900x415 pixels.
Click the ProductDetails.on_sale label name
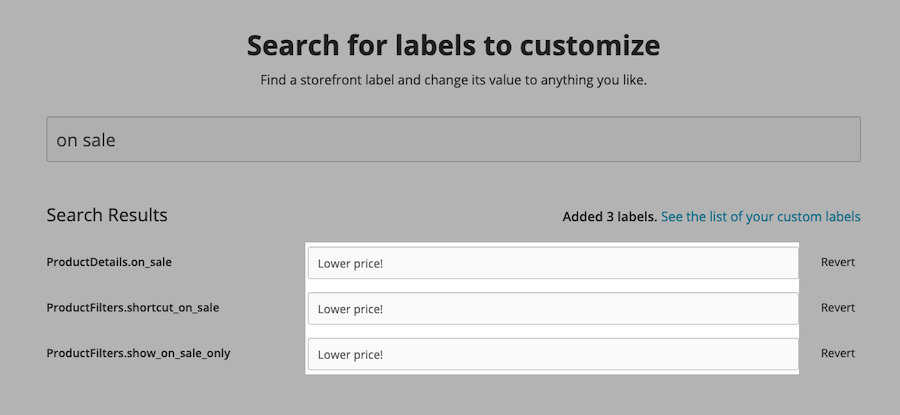[x=109, y=262]
